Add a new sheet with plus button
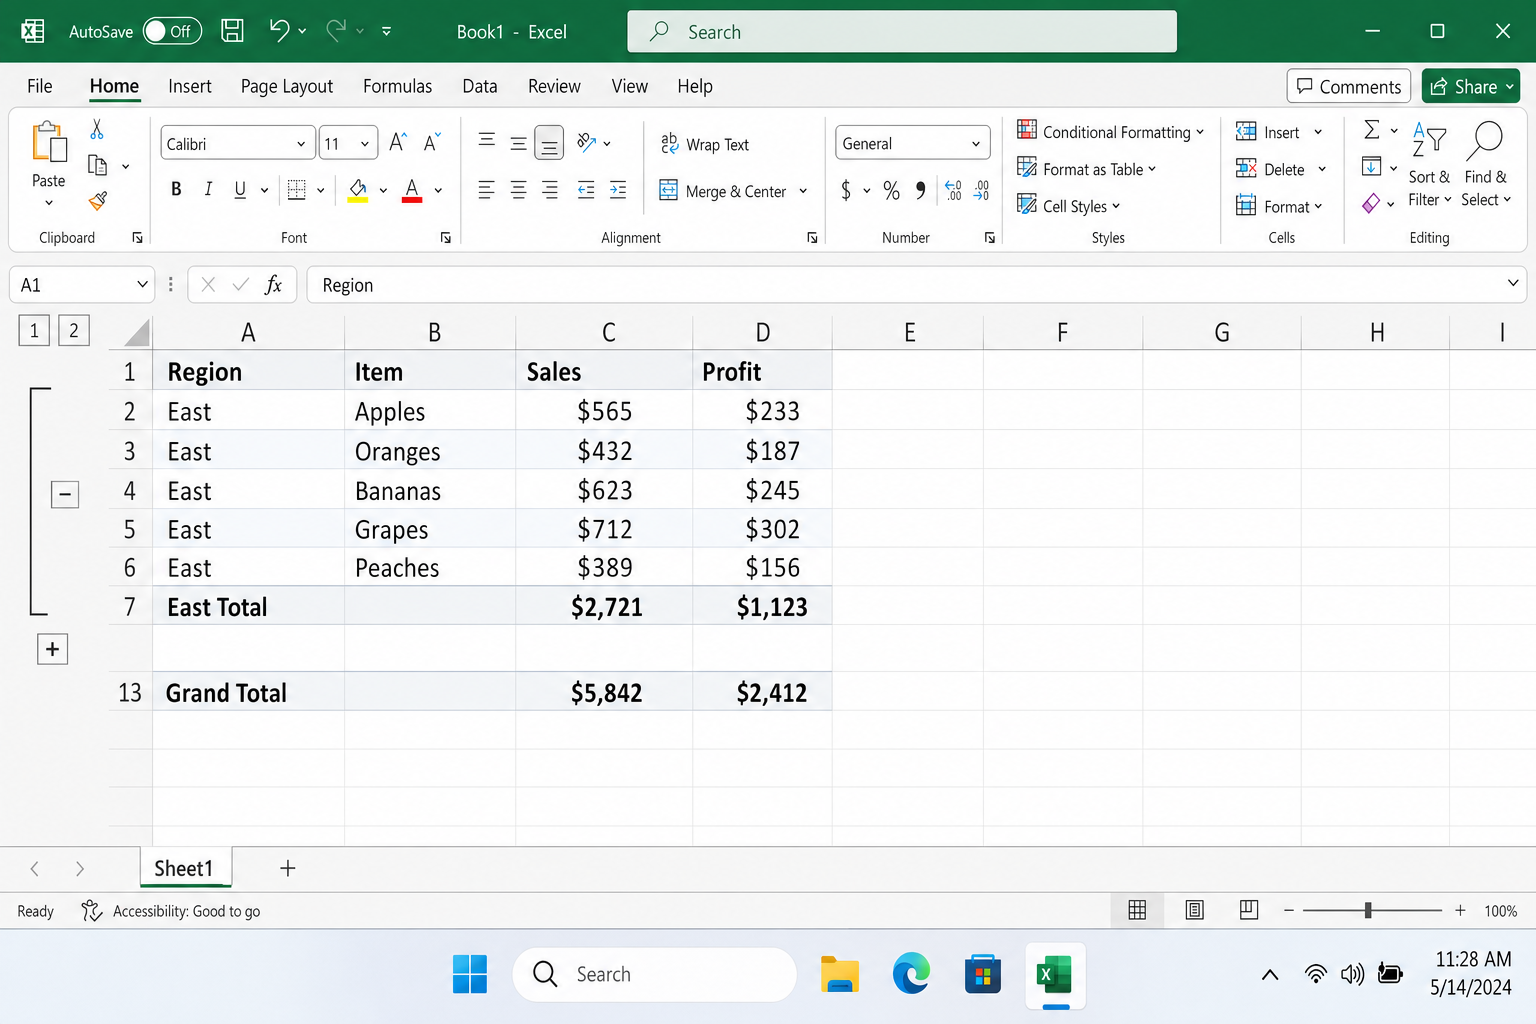 tap(288, 868)
